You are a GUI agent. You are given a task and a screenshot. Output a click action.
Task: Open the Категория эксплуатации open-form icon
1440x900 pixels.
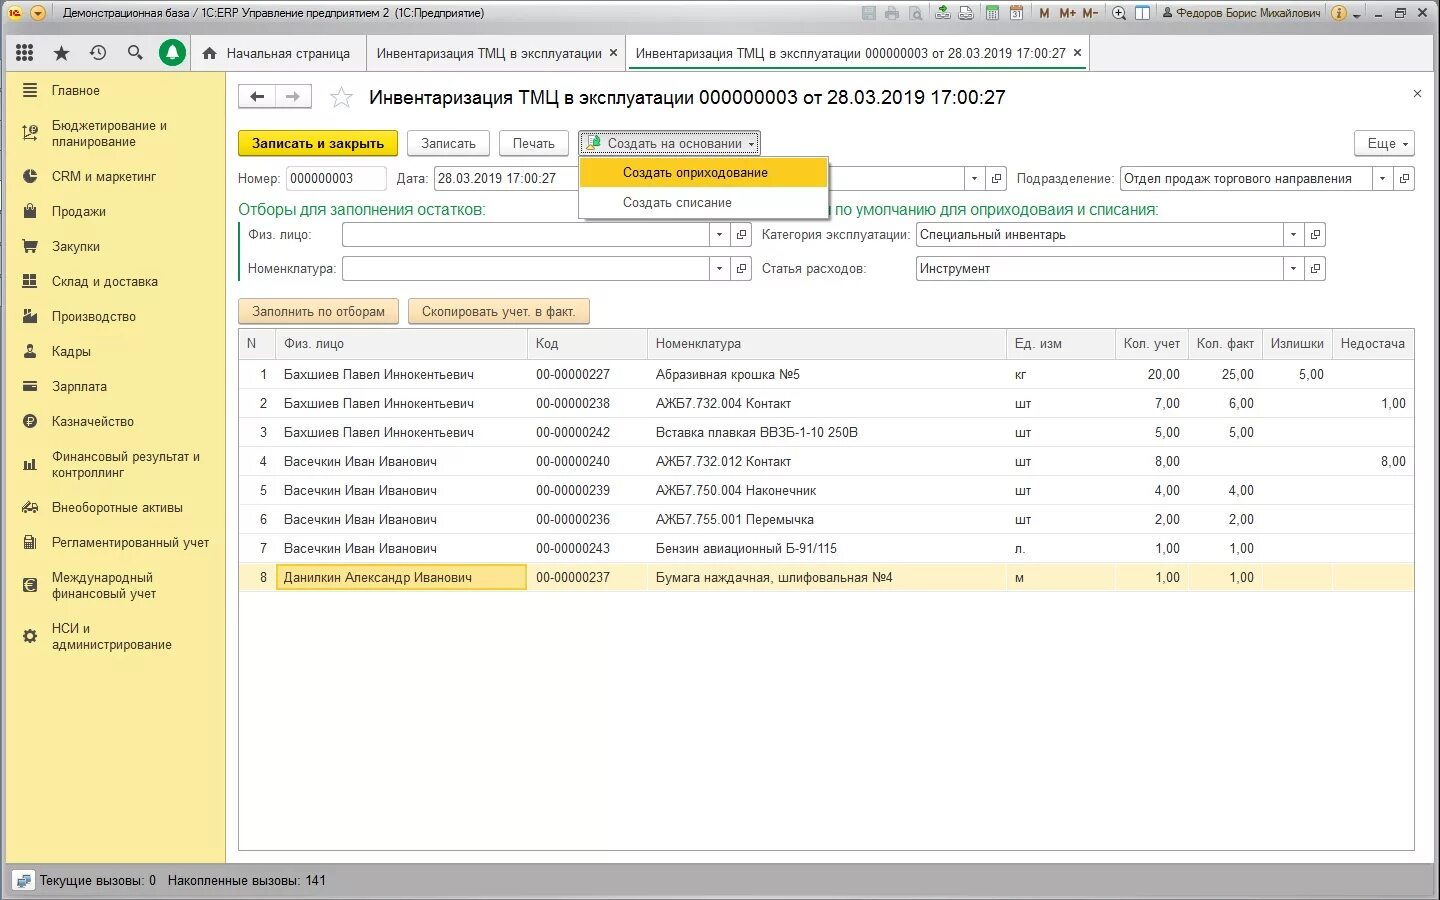[x=1315, y=234]
